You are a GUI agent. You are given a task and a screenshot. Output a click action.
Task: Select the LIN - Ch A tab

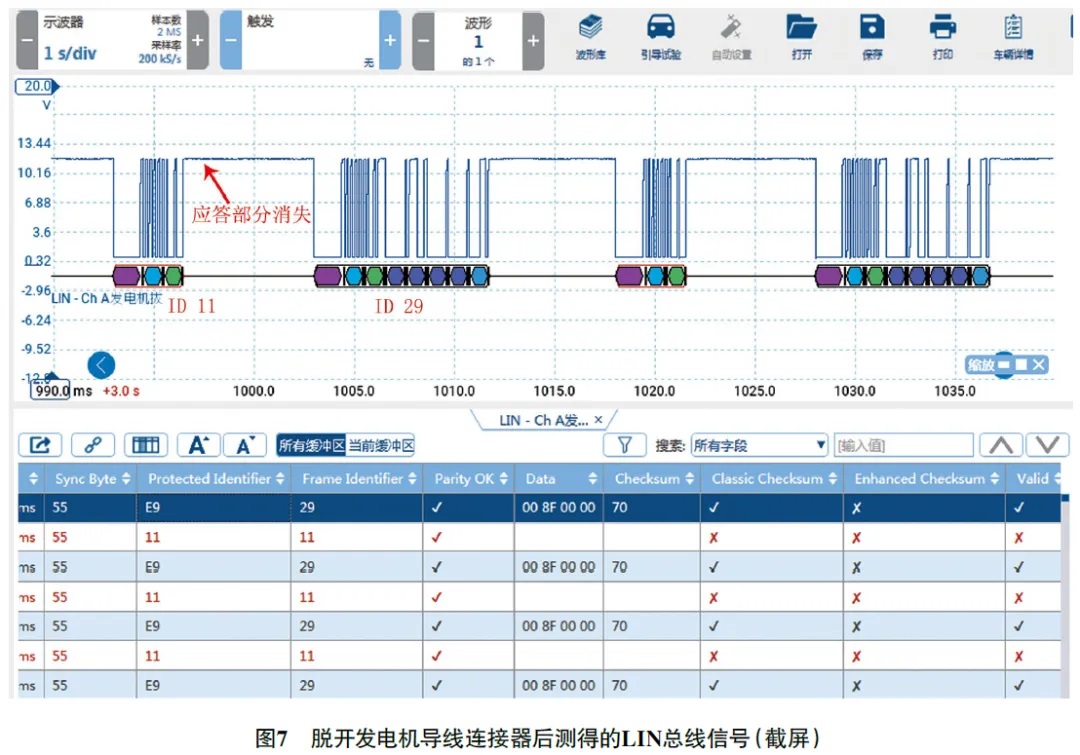click(x=544, y=420)
